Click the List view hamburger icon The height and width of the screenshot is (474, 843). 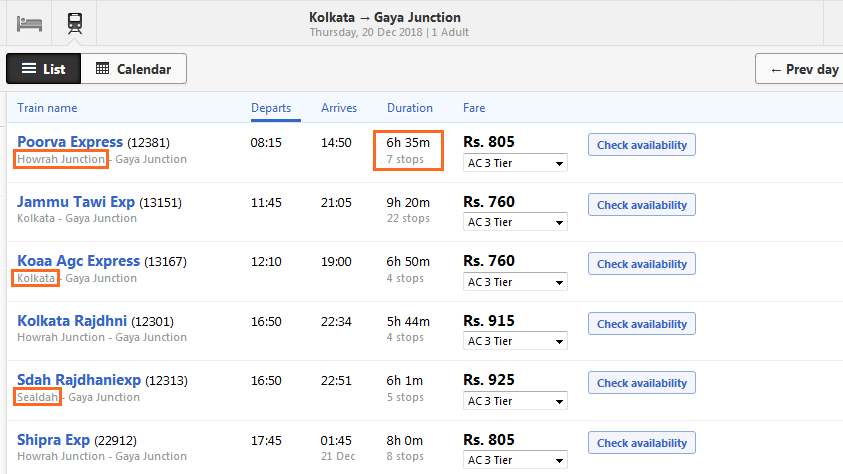(29, 69)
